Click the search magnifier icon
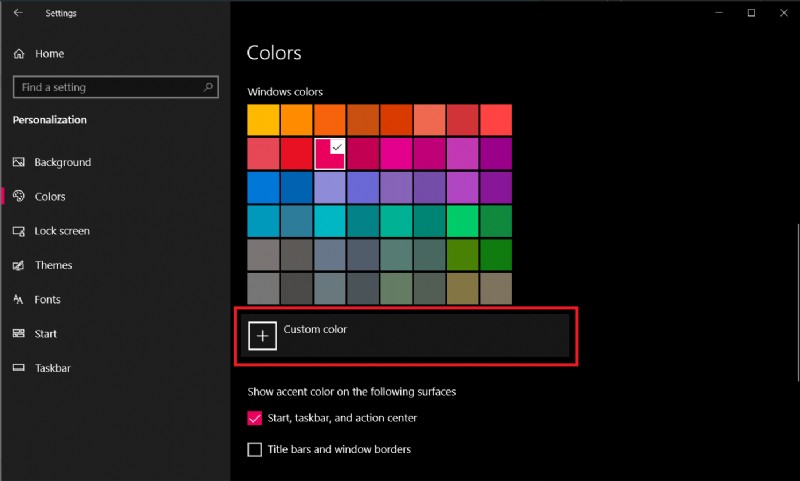Screen dimensions: 800x481 point(209,87)
